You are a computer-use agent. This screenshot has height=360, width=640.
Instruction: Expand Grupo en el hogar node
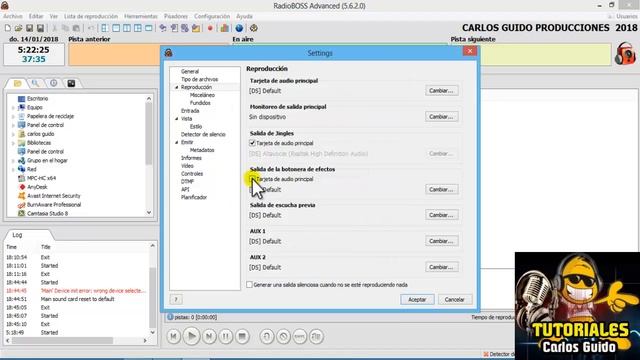pyautogui.click(x=13, y=161)
